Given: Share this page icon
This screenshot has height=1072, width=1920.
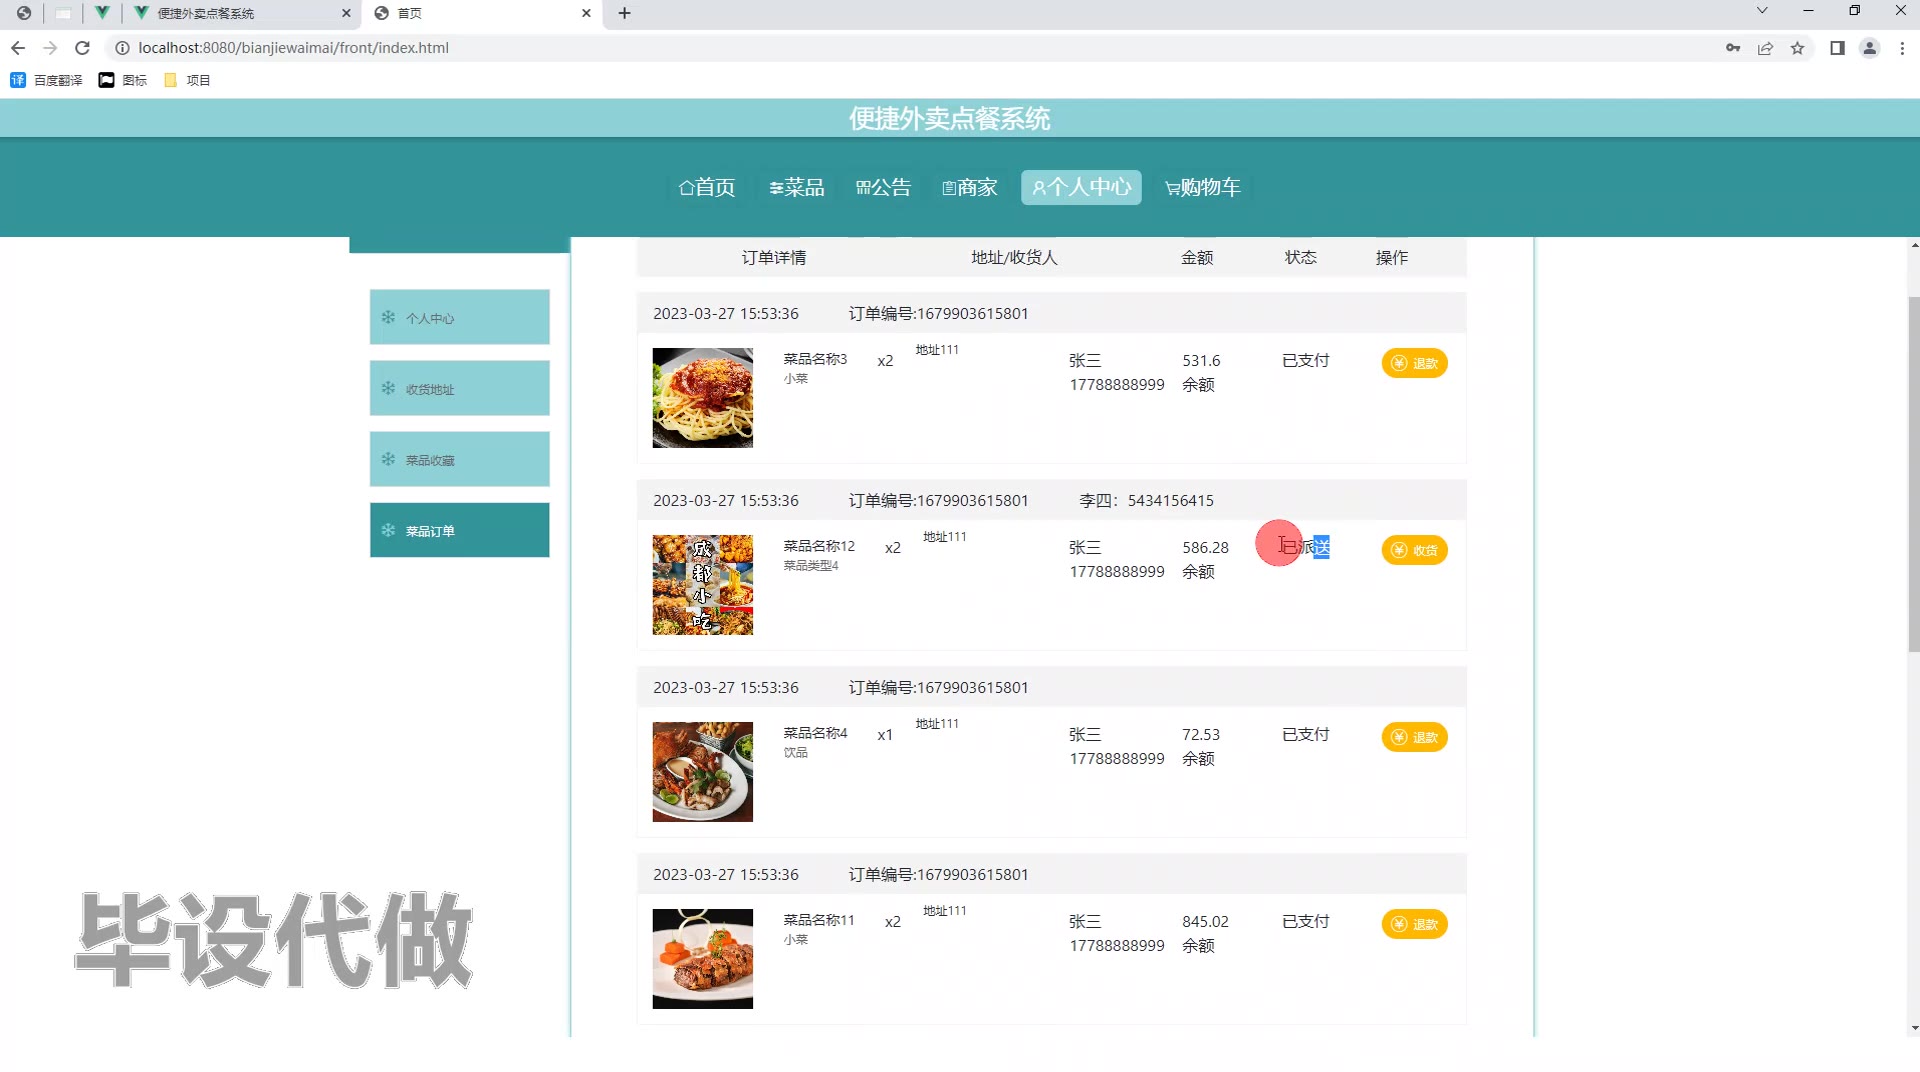Looking at the screenshot, I should pyautogui.click(x=1765, y=48).
